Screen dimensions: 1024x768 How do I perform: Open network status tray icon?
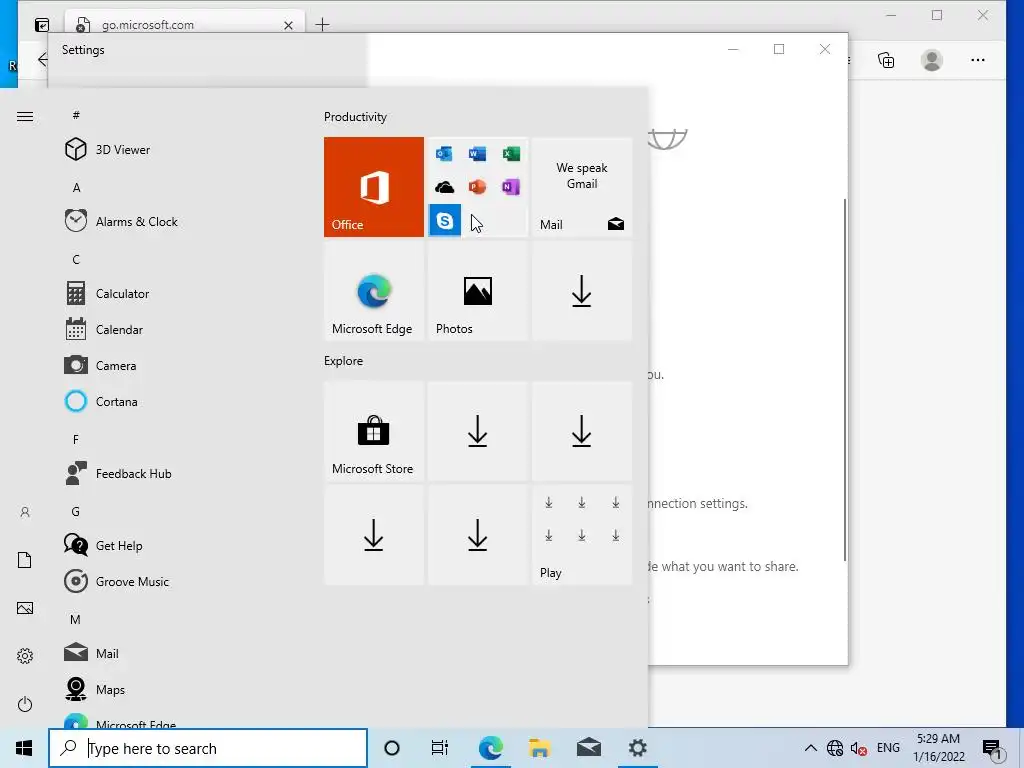coord(835,748)
